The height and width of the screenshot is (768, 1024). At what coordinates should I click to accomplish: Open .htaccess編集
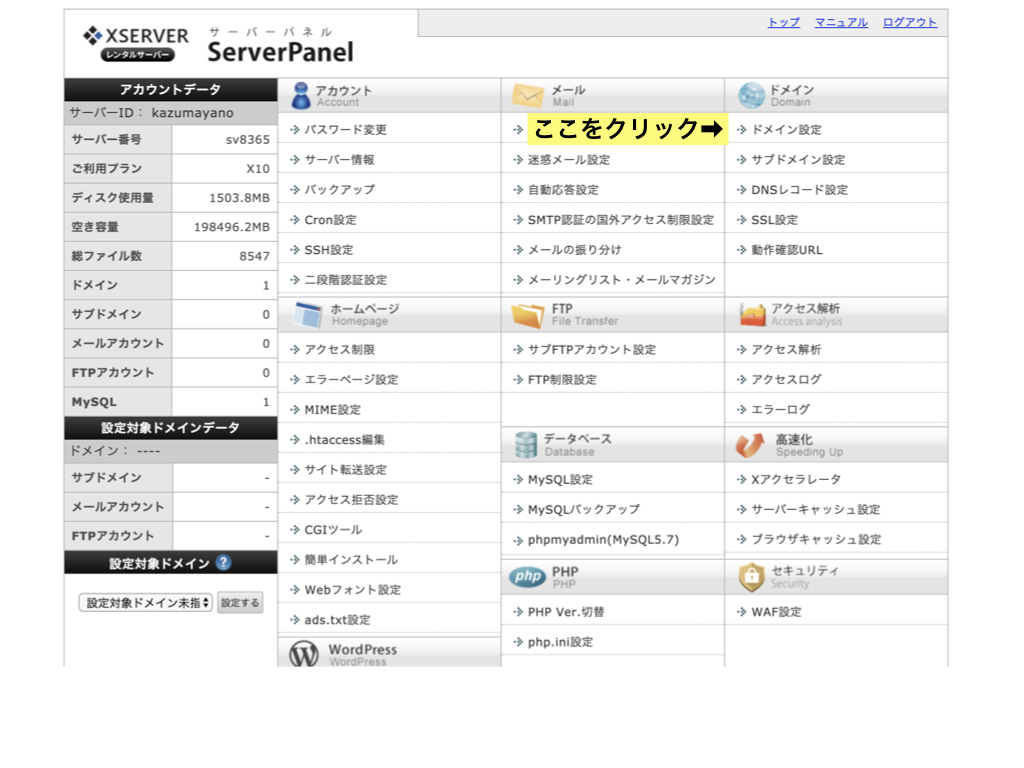344,440
